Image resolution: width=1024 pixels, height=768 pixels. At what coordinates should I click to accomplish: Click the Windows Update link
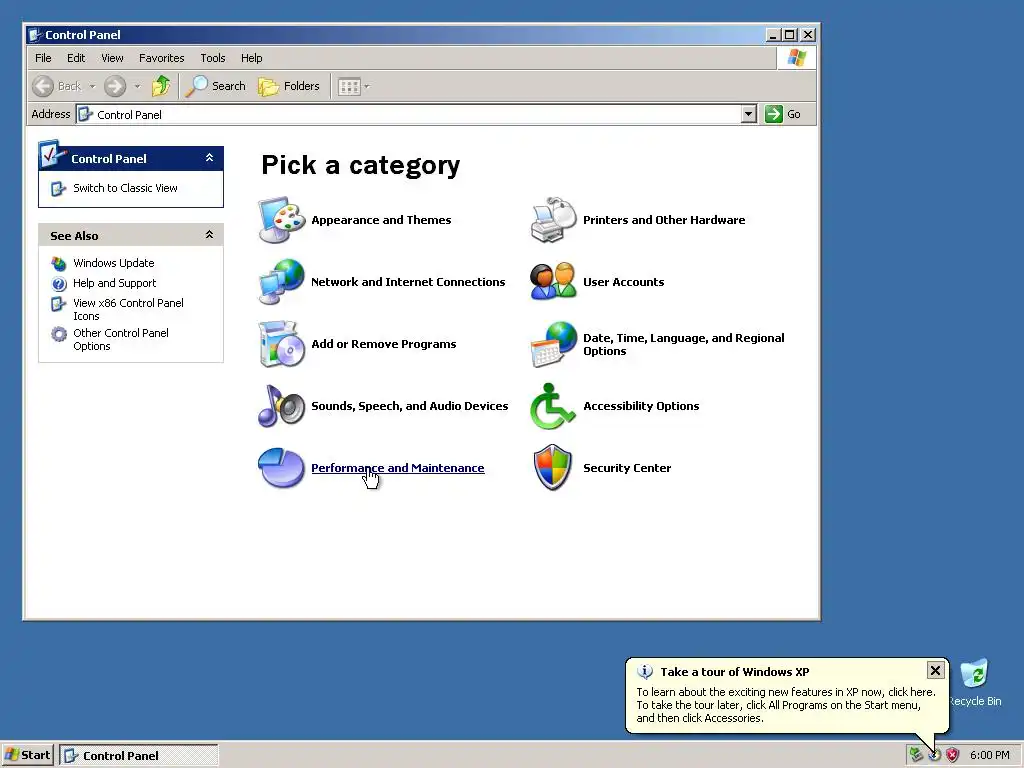click(114, 263)
